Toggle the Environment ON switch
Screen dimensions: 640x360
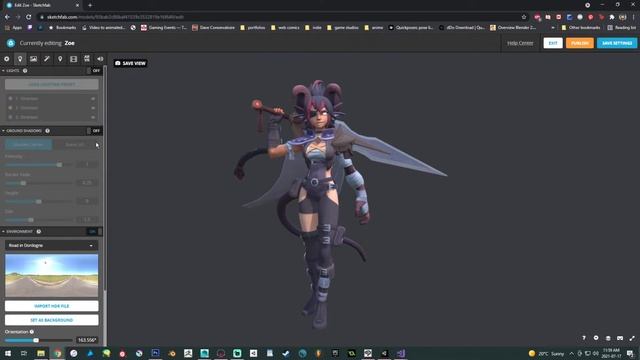click(94, 231)
